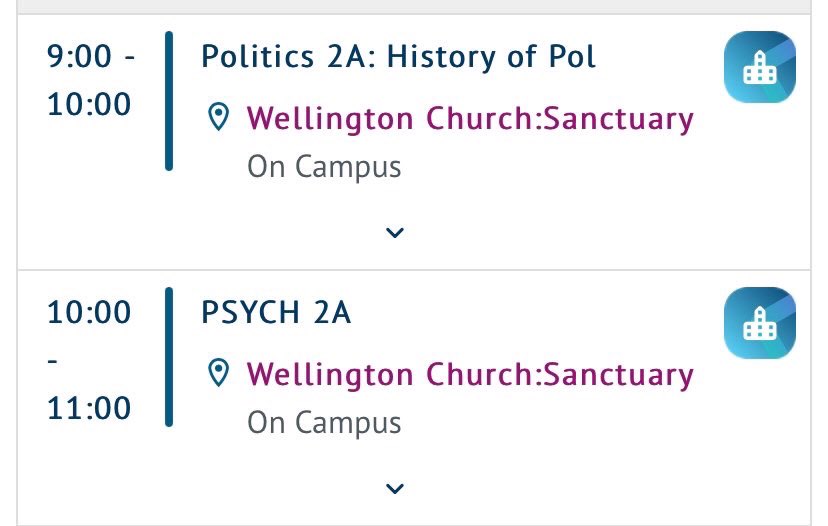Image resolution: width=828 pixels, height=526 pixels.
Task: Click empty area beside the PSYCH 2A chevron
Action: point(581,489)
